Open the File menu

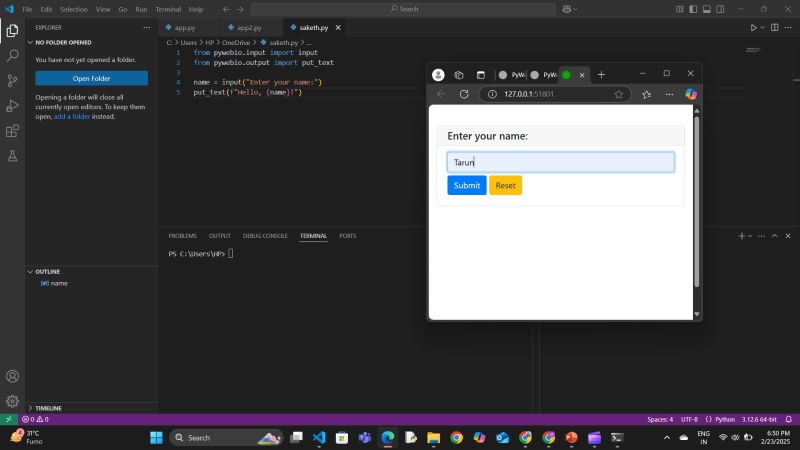[27, 9]
